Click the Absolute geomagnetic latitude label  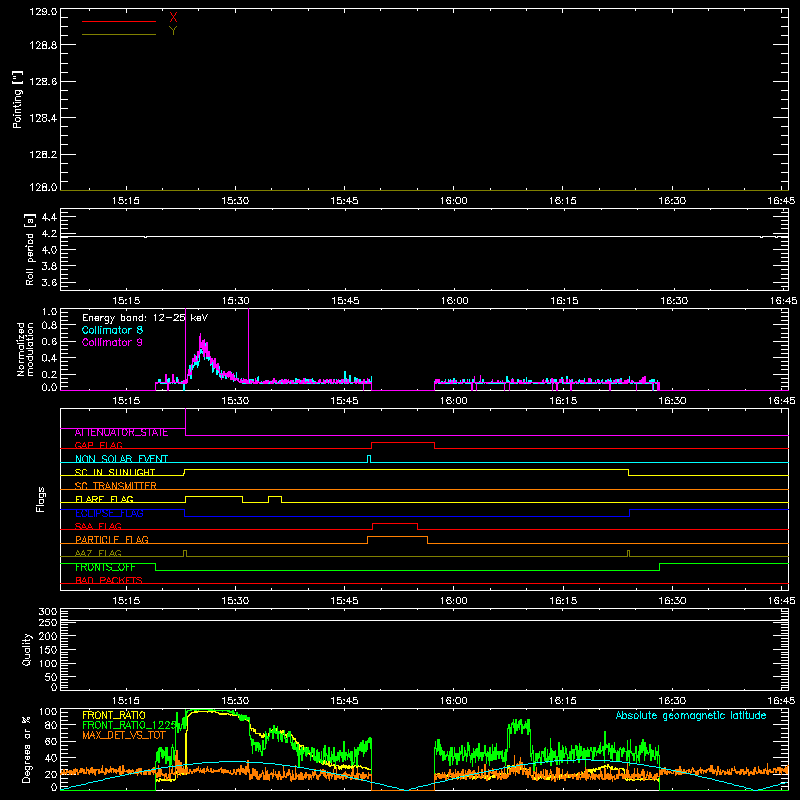691,716
